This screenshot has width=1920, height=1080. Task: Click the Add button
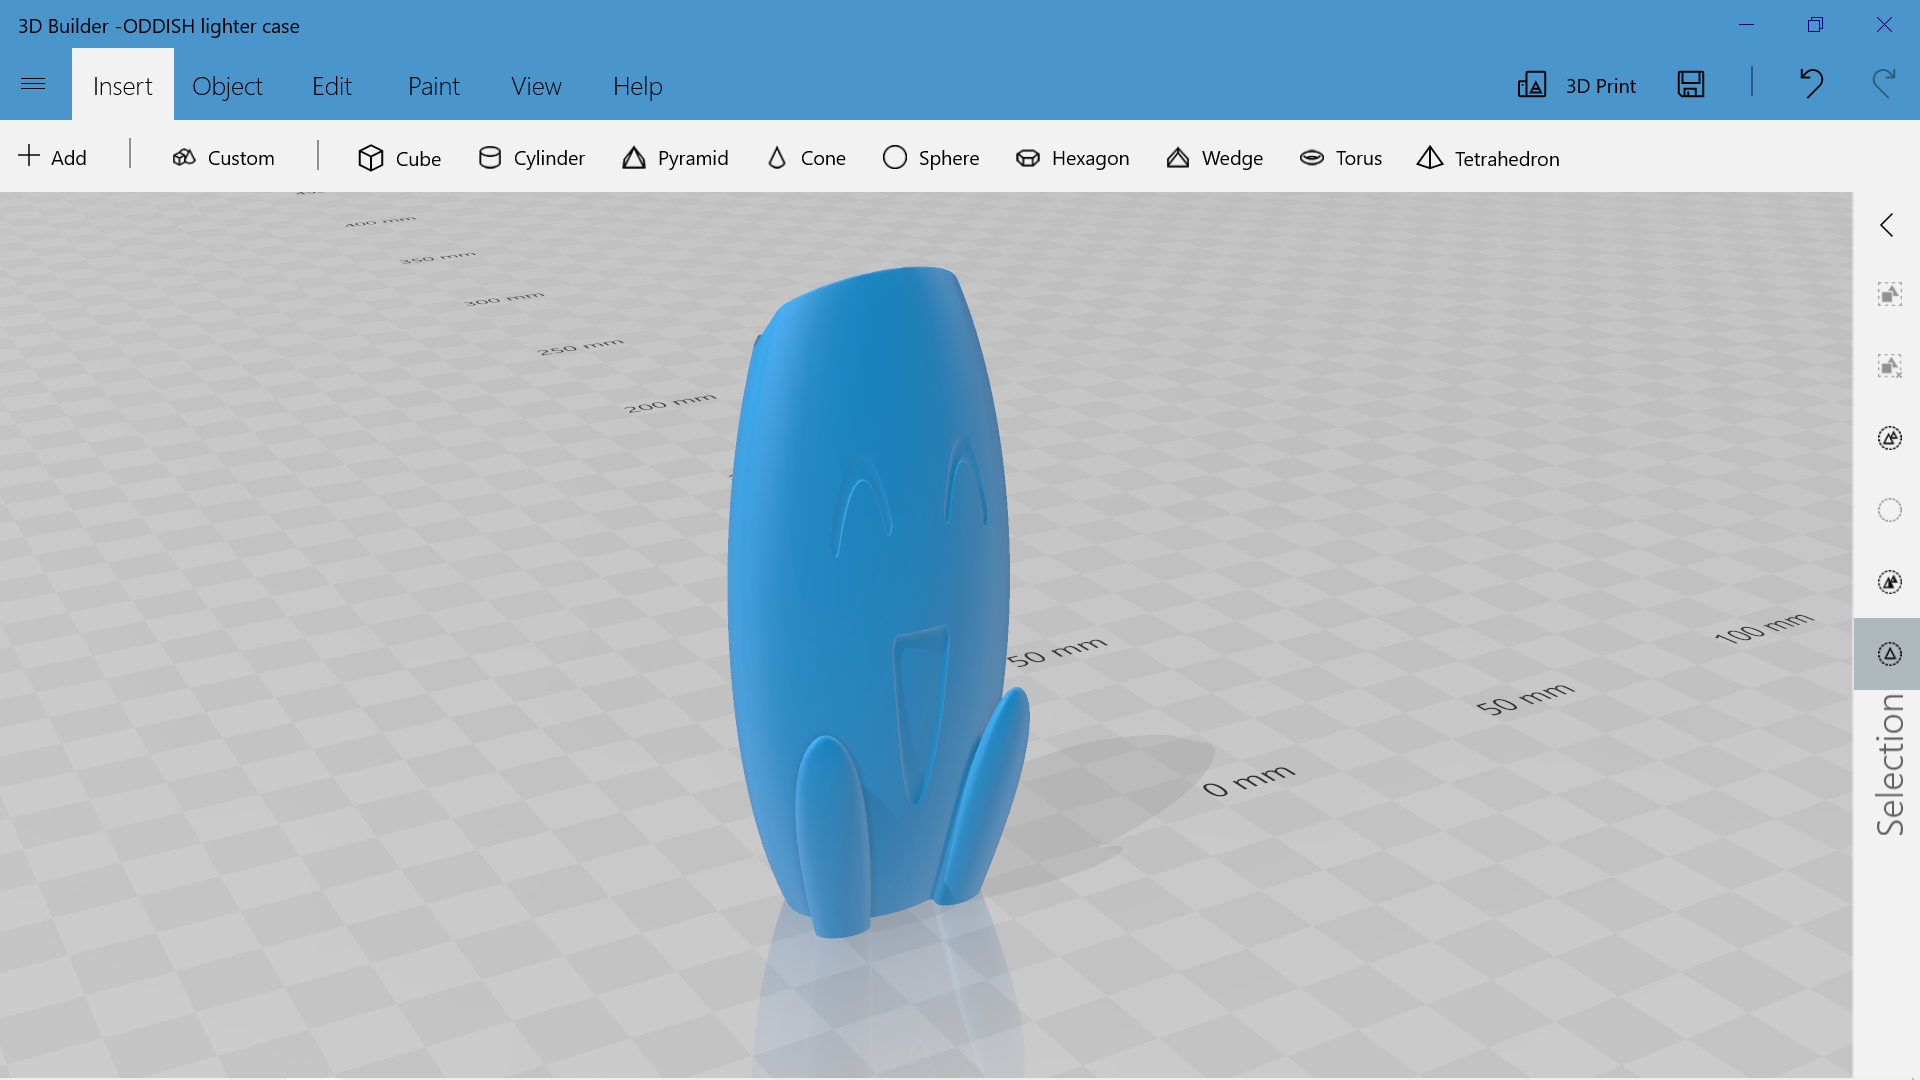tap(53, 157)
